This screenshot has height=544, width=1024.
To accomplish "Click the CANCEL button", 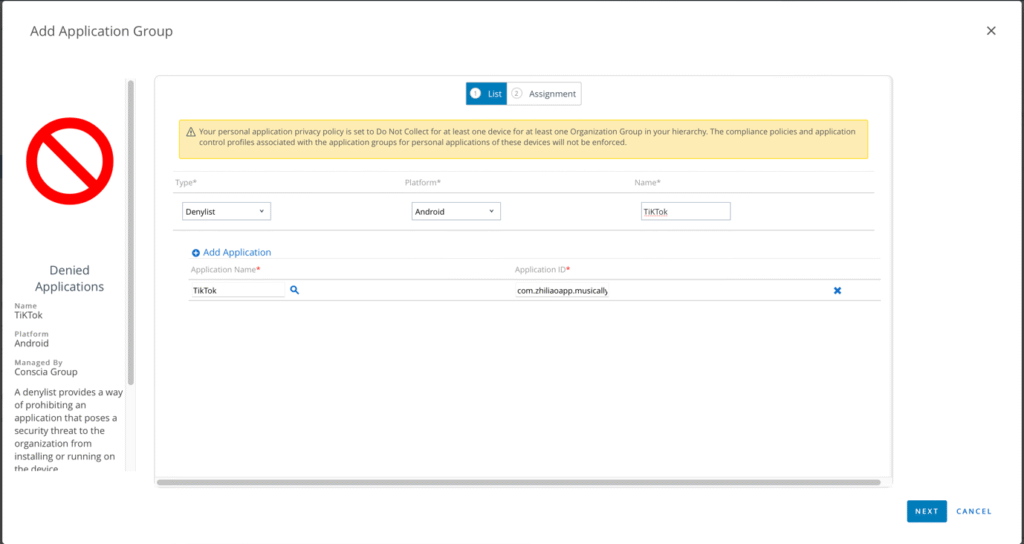I will tap(974, 511).
